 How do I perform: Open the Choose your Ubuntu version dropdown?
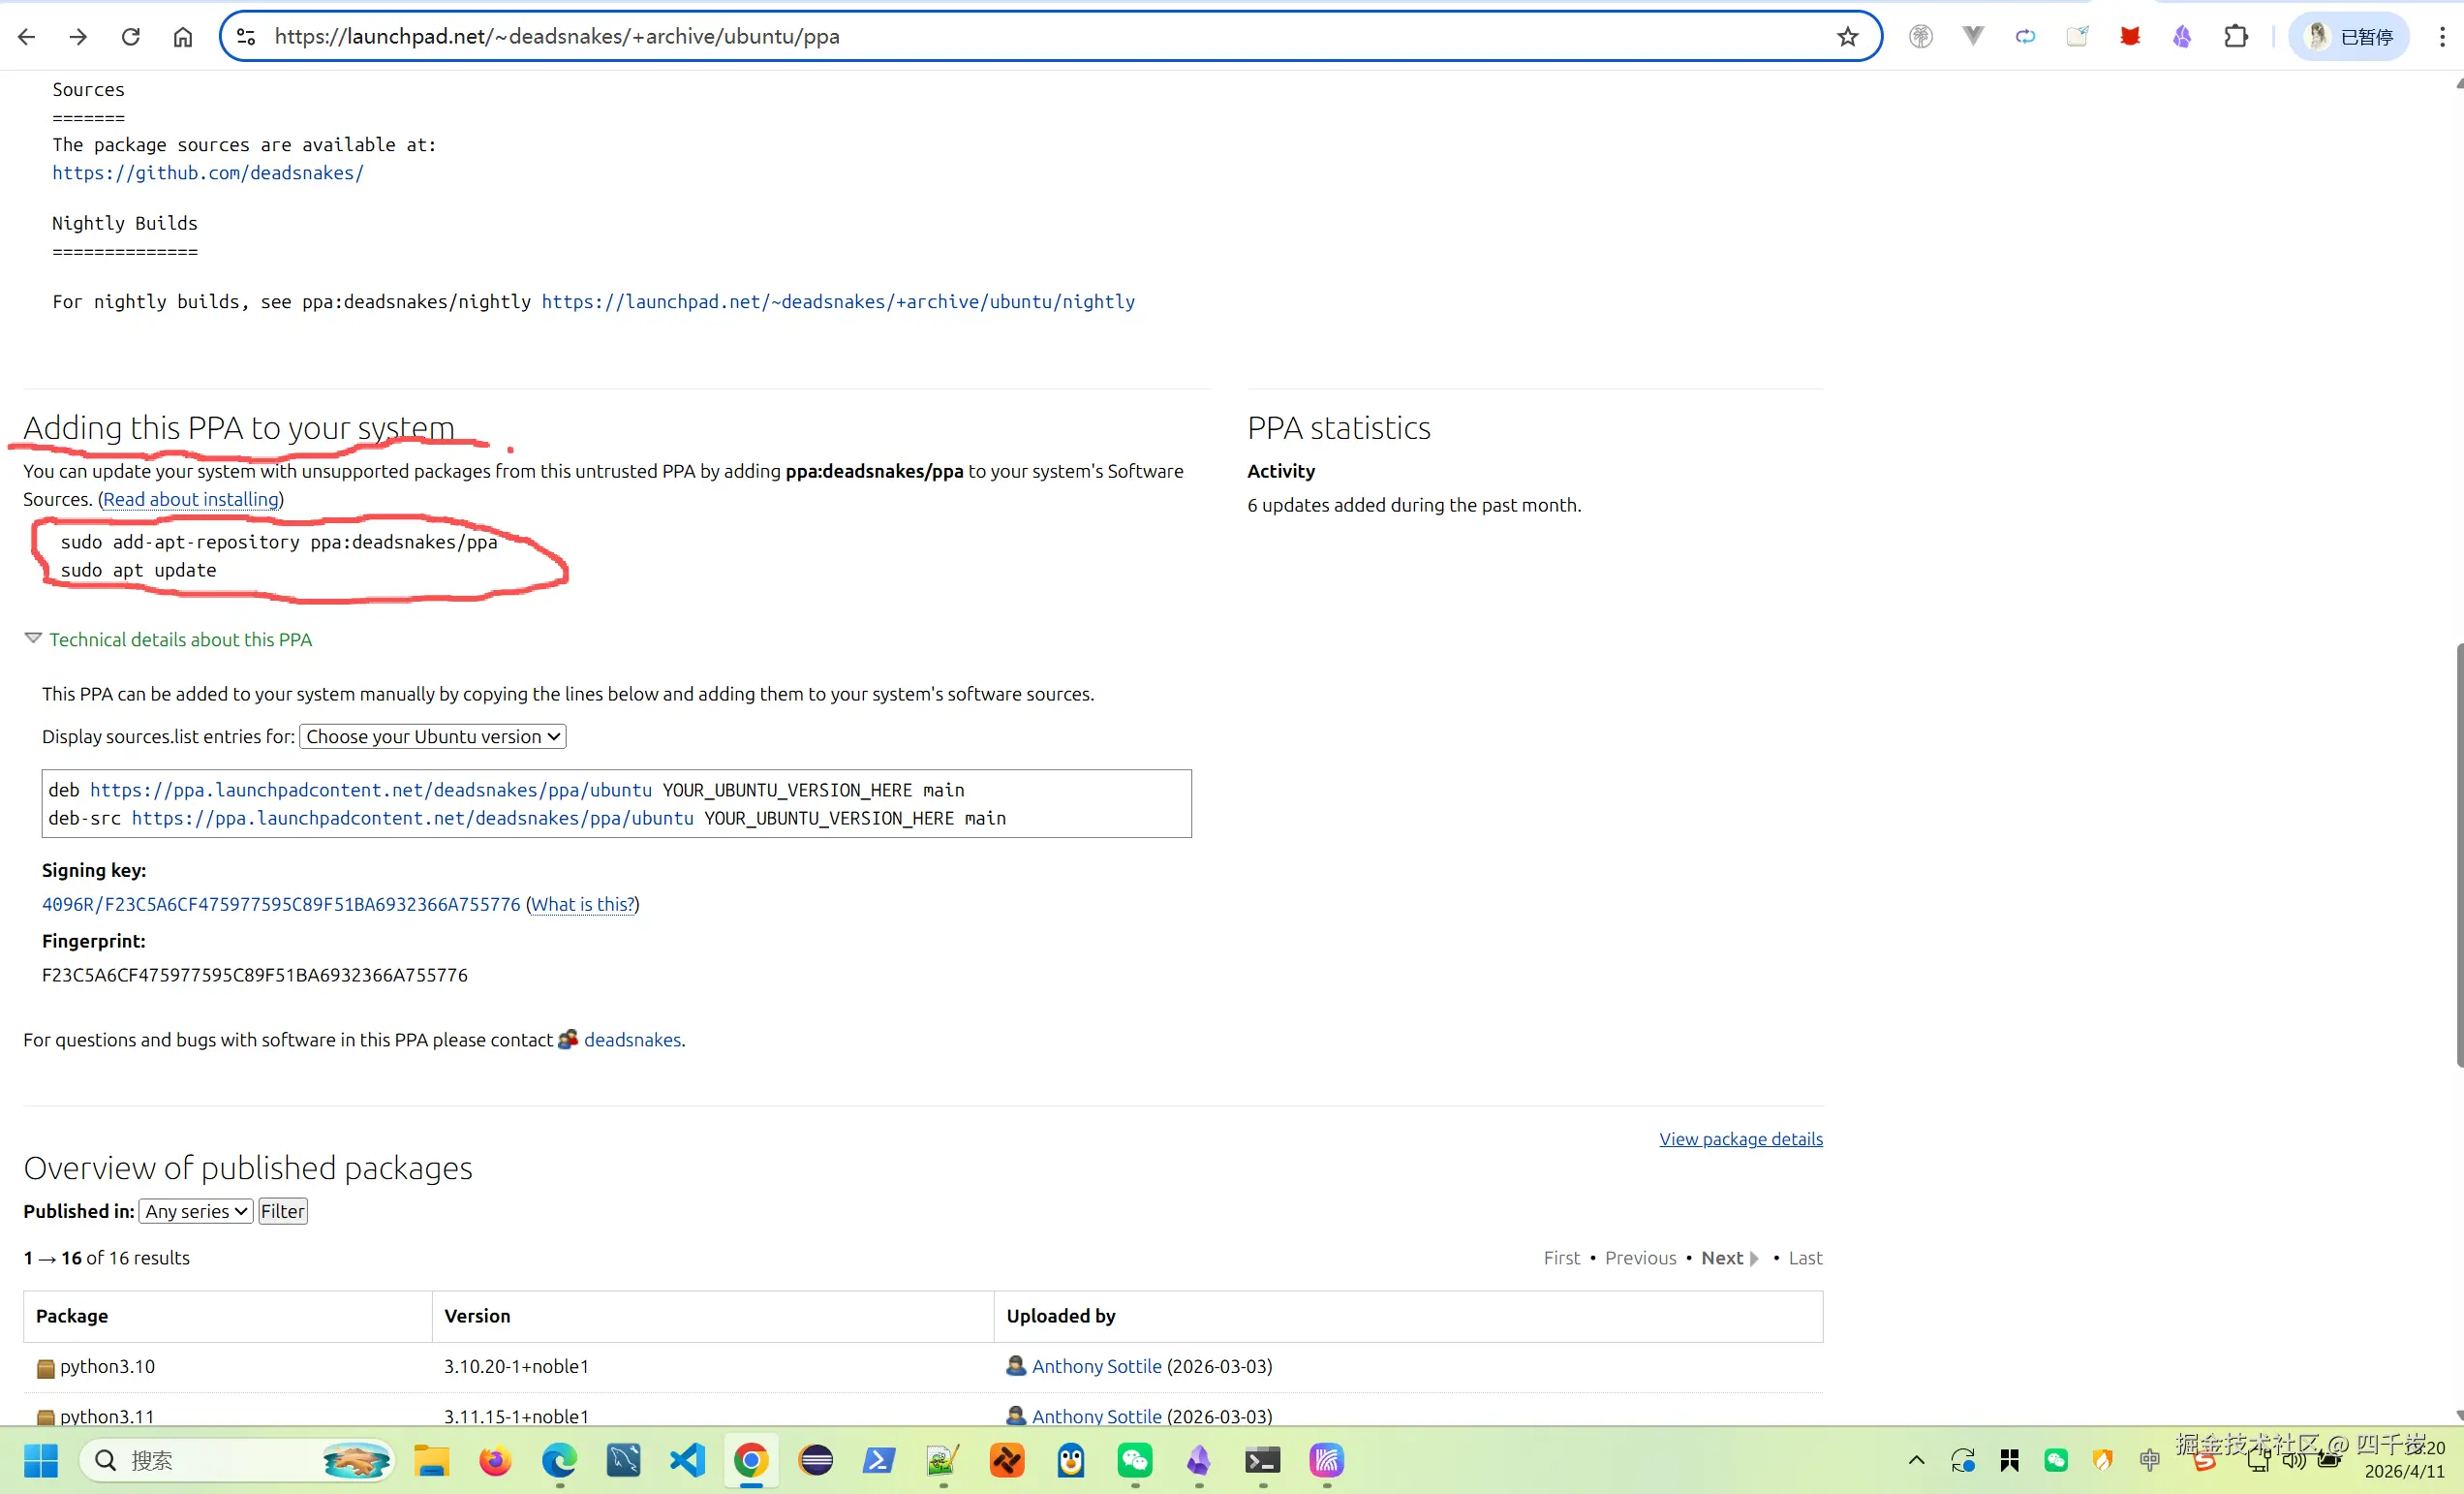[433, 737]
